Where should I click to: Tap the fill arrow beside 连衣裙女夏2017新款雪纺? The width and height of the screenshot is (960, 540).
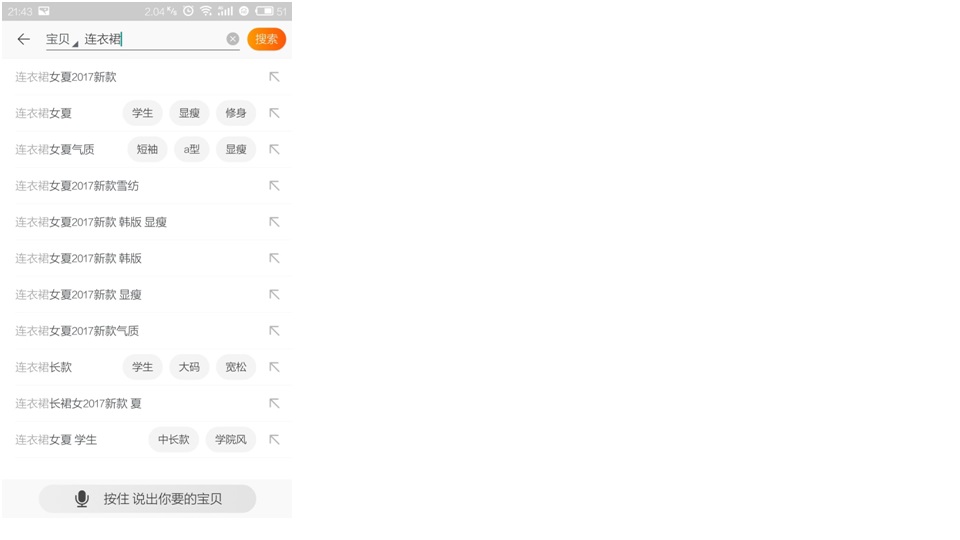[x=274, y=186]
